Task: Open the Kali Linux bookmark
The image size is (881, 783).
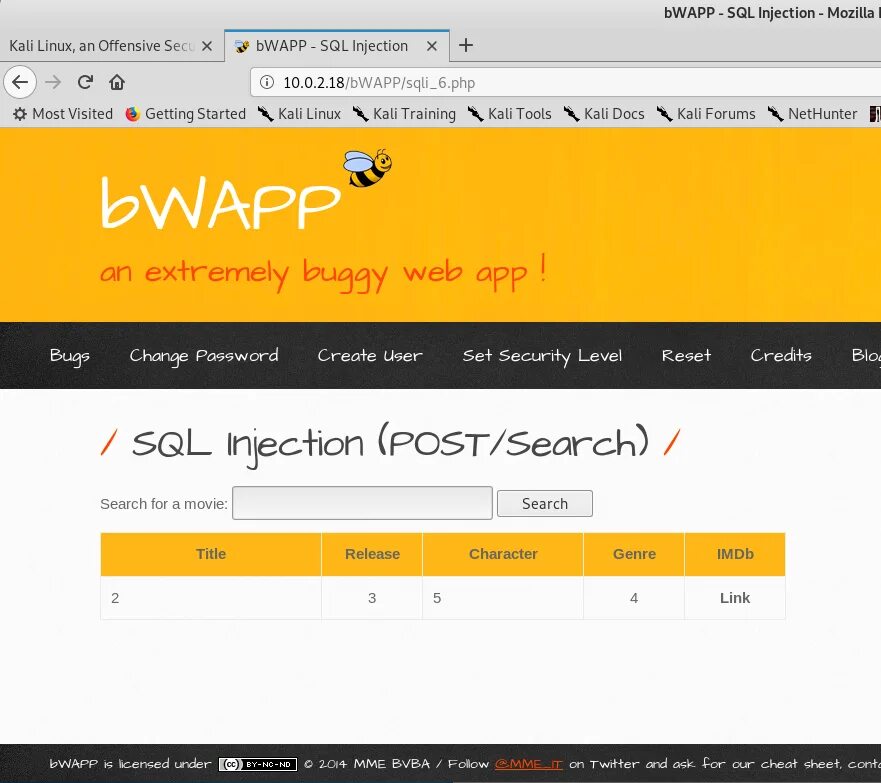Action: 299,114
